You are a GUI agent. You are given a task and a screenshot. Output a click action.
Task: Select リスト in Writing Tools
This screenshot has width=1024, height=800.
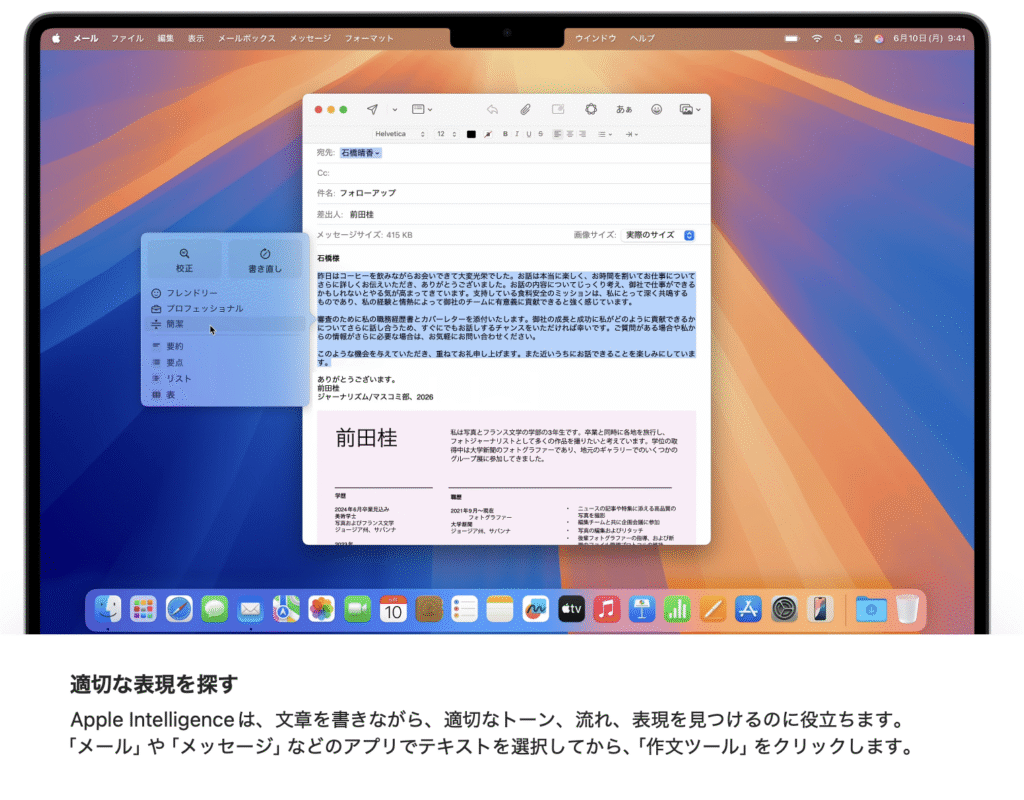pyautogui.click(x=225, y=379)
